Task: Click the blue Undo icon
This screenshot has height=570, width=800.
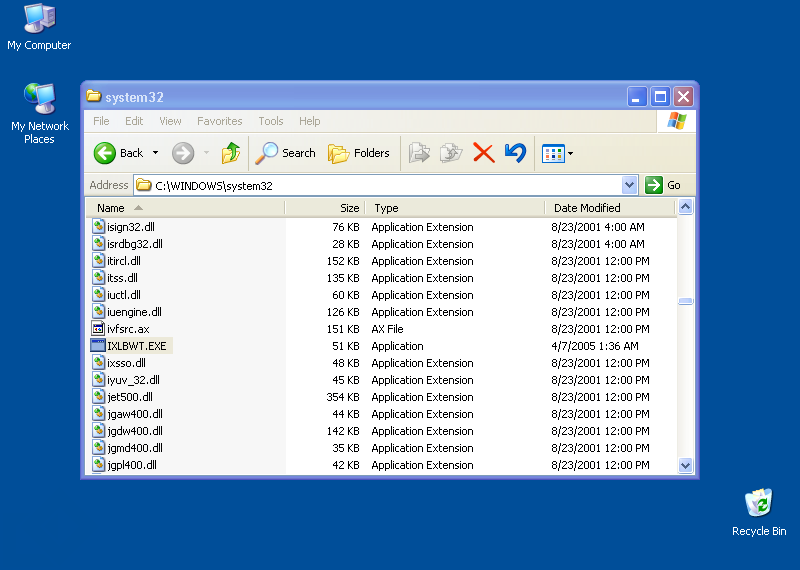Action: pyautogui.click(x=515, y=153)
